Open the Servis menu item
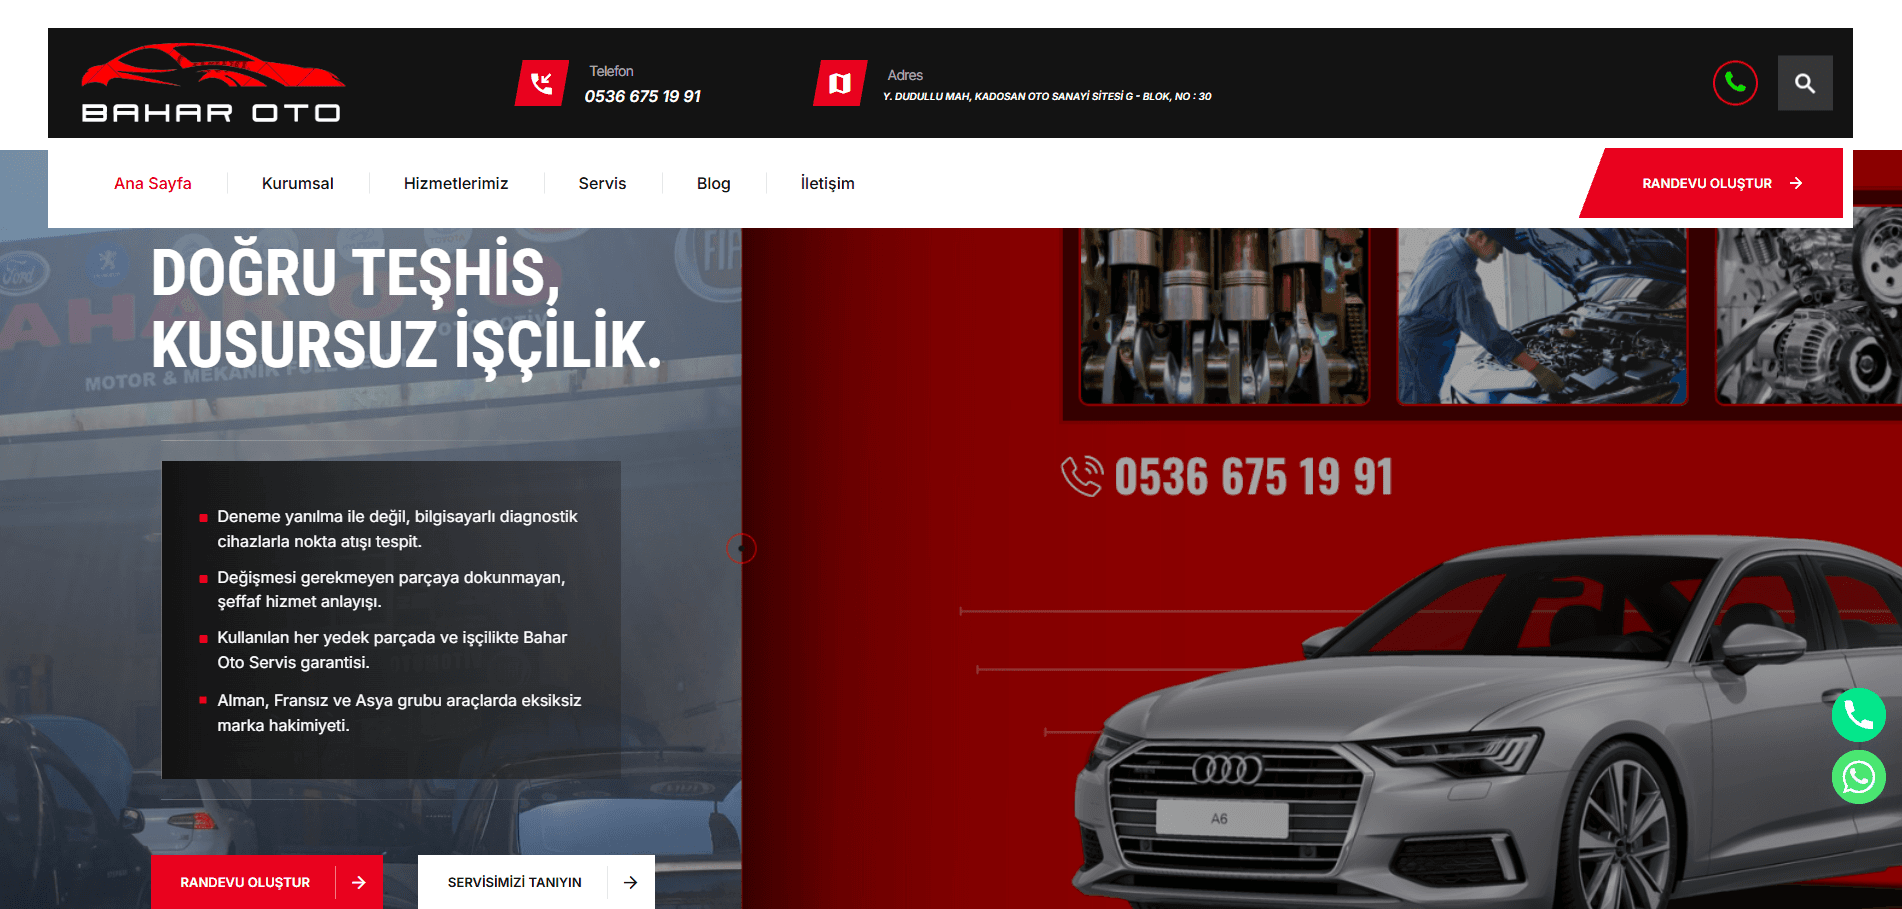The height and width of the screenshot is (909, 1902). [602, 183]
